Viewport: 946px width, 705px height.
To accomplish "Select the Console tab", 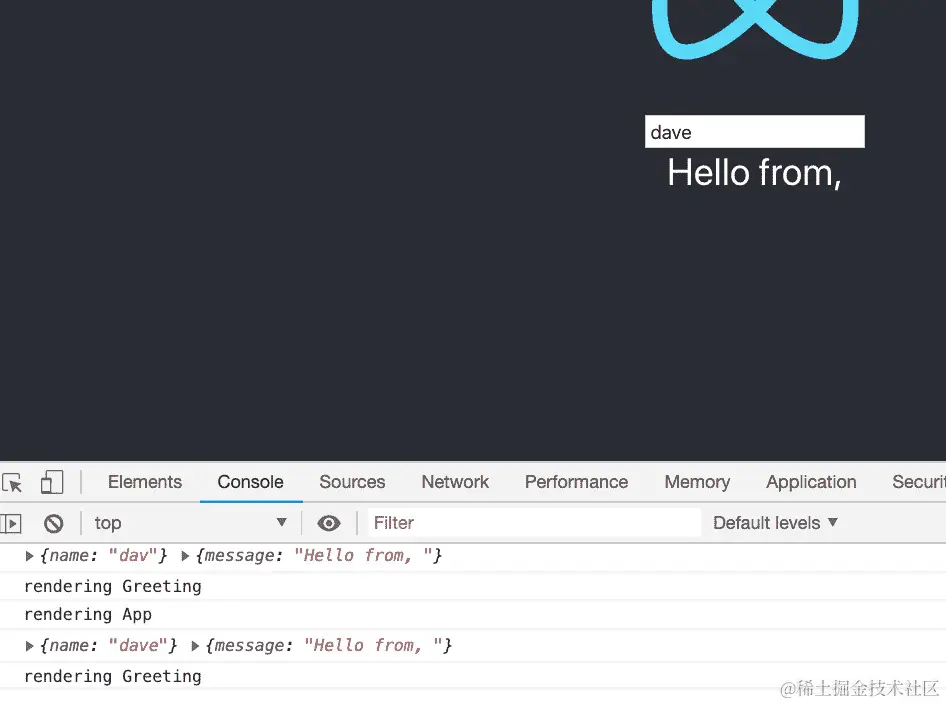I will pos(250,482).
